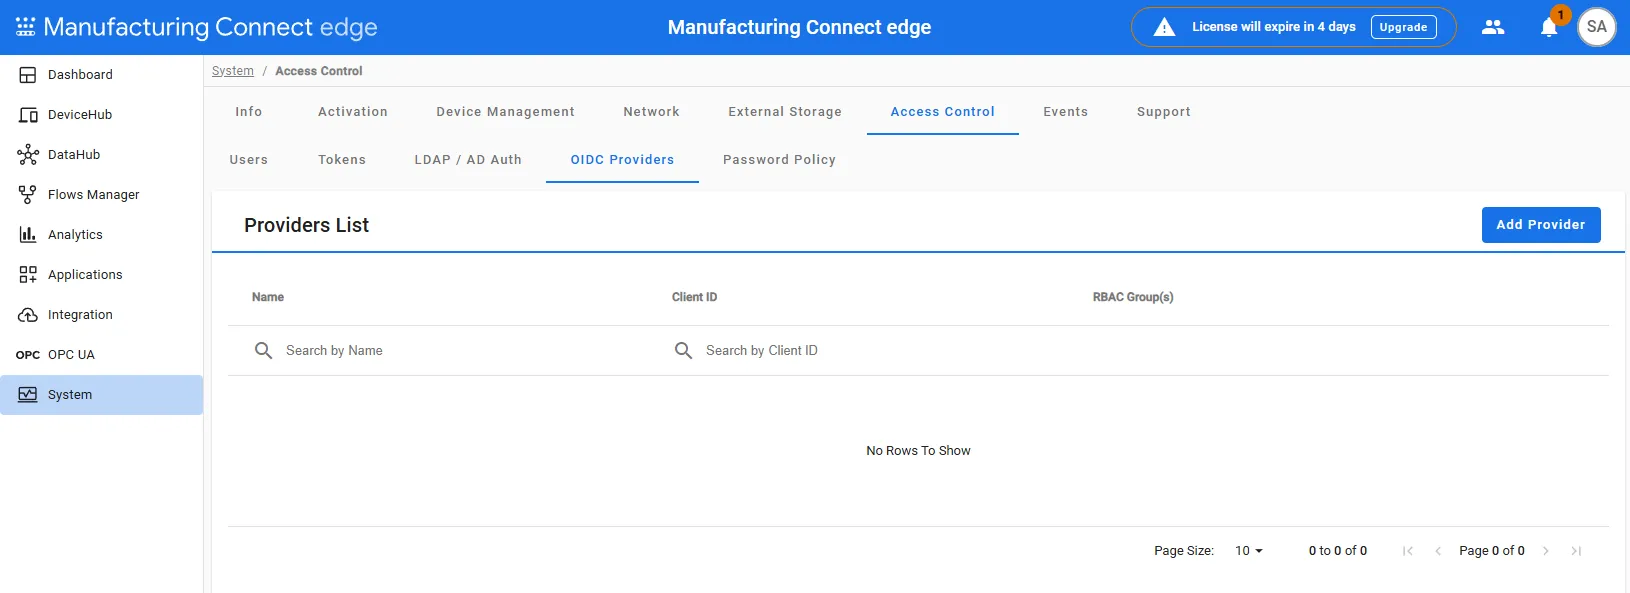The height and width of the screenshot is (593, 1630).
Task: Open notifications bell icon
Action: pos(1549,27)
